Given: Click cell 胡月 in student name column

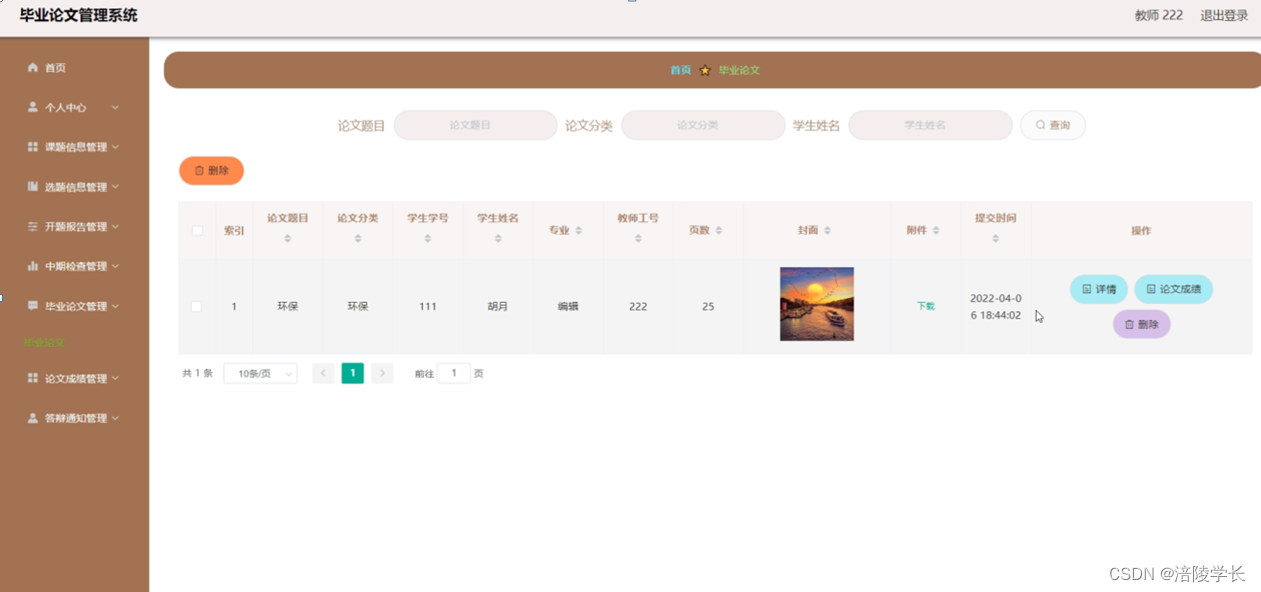Looking at the screenshot, I should point(498,307).
